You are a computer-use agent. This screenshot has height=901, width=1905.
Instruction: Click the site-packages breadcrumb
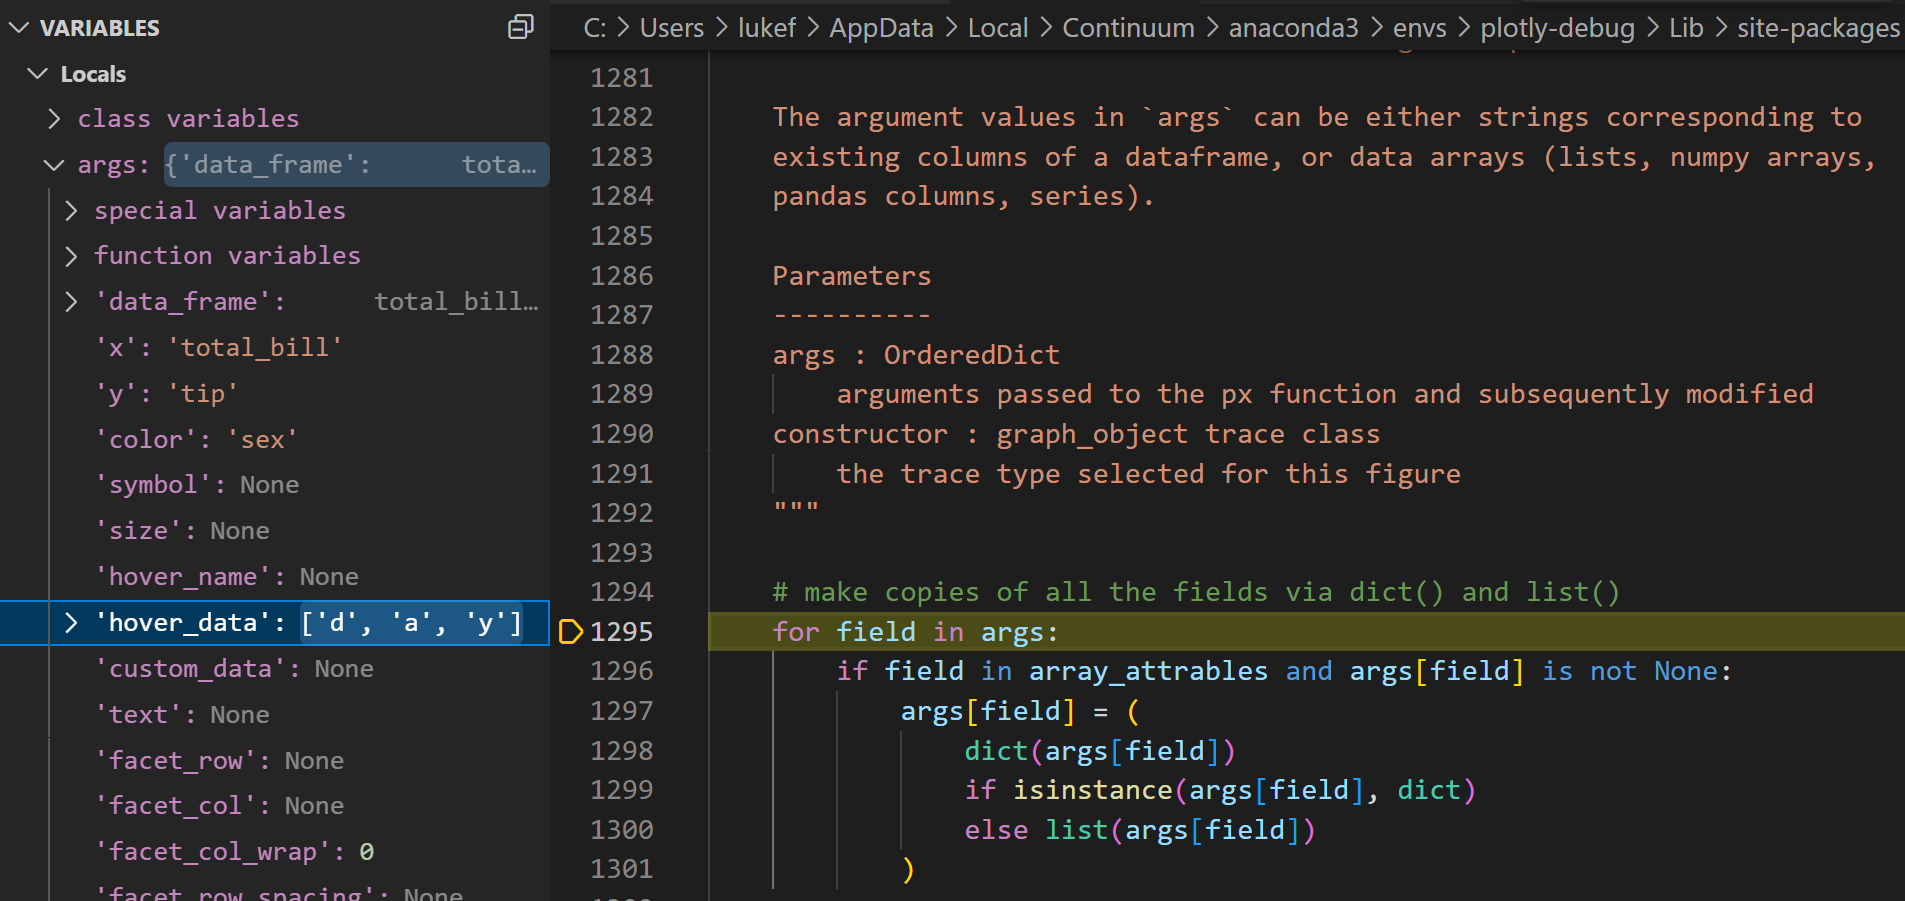(x=1818, y=28)
